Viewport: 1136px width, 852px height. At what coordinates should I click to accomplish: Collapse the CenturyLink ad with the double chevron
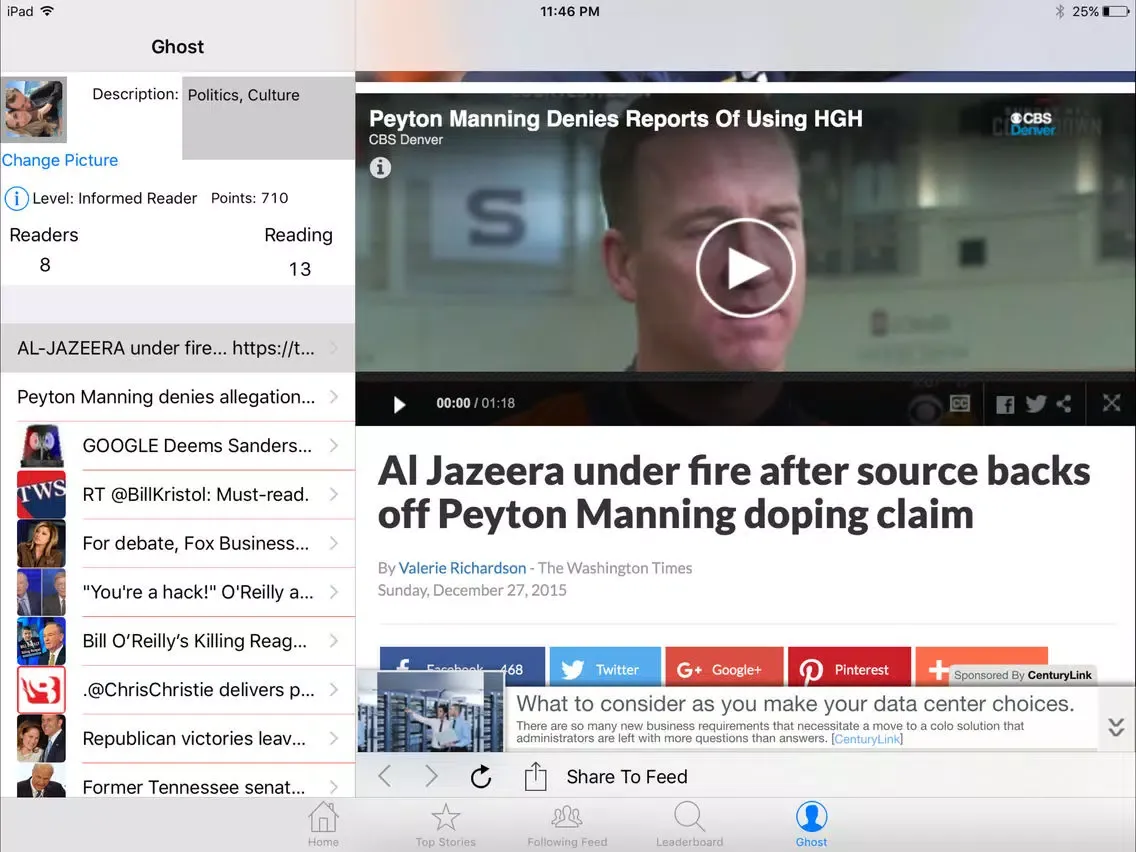(1116, 727)
